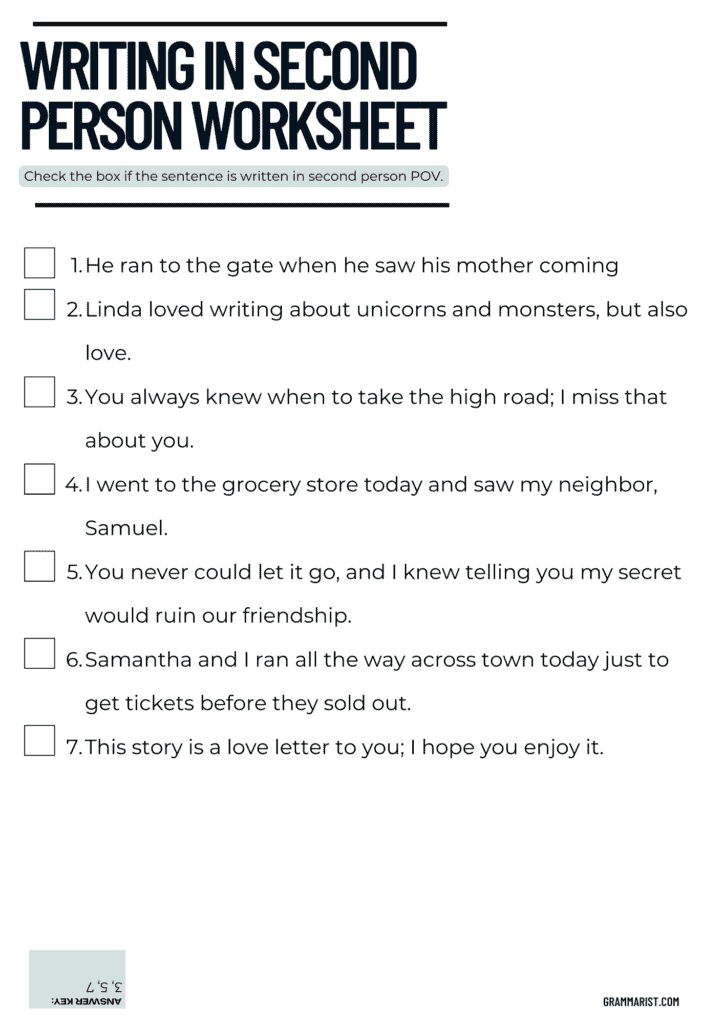The width and height of the screenshot is (724, 1024).
Task: Check the box for the Samantha sentence
Action: 39,654
